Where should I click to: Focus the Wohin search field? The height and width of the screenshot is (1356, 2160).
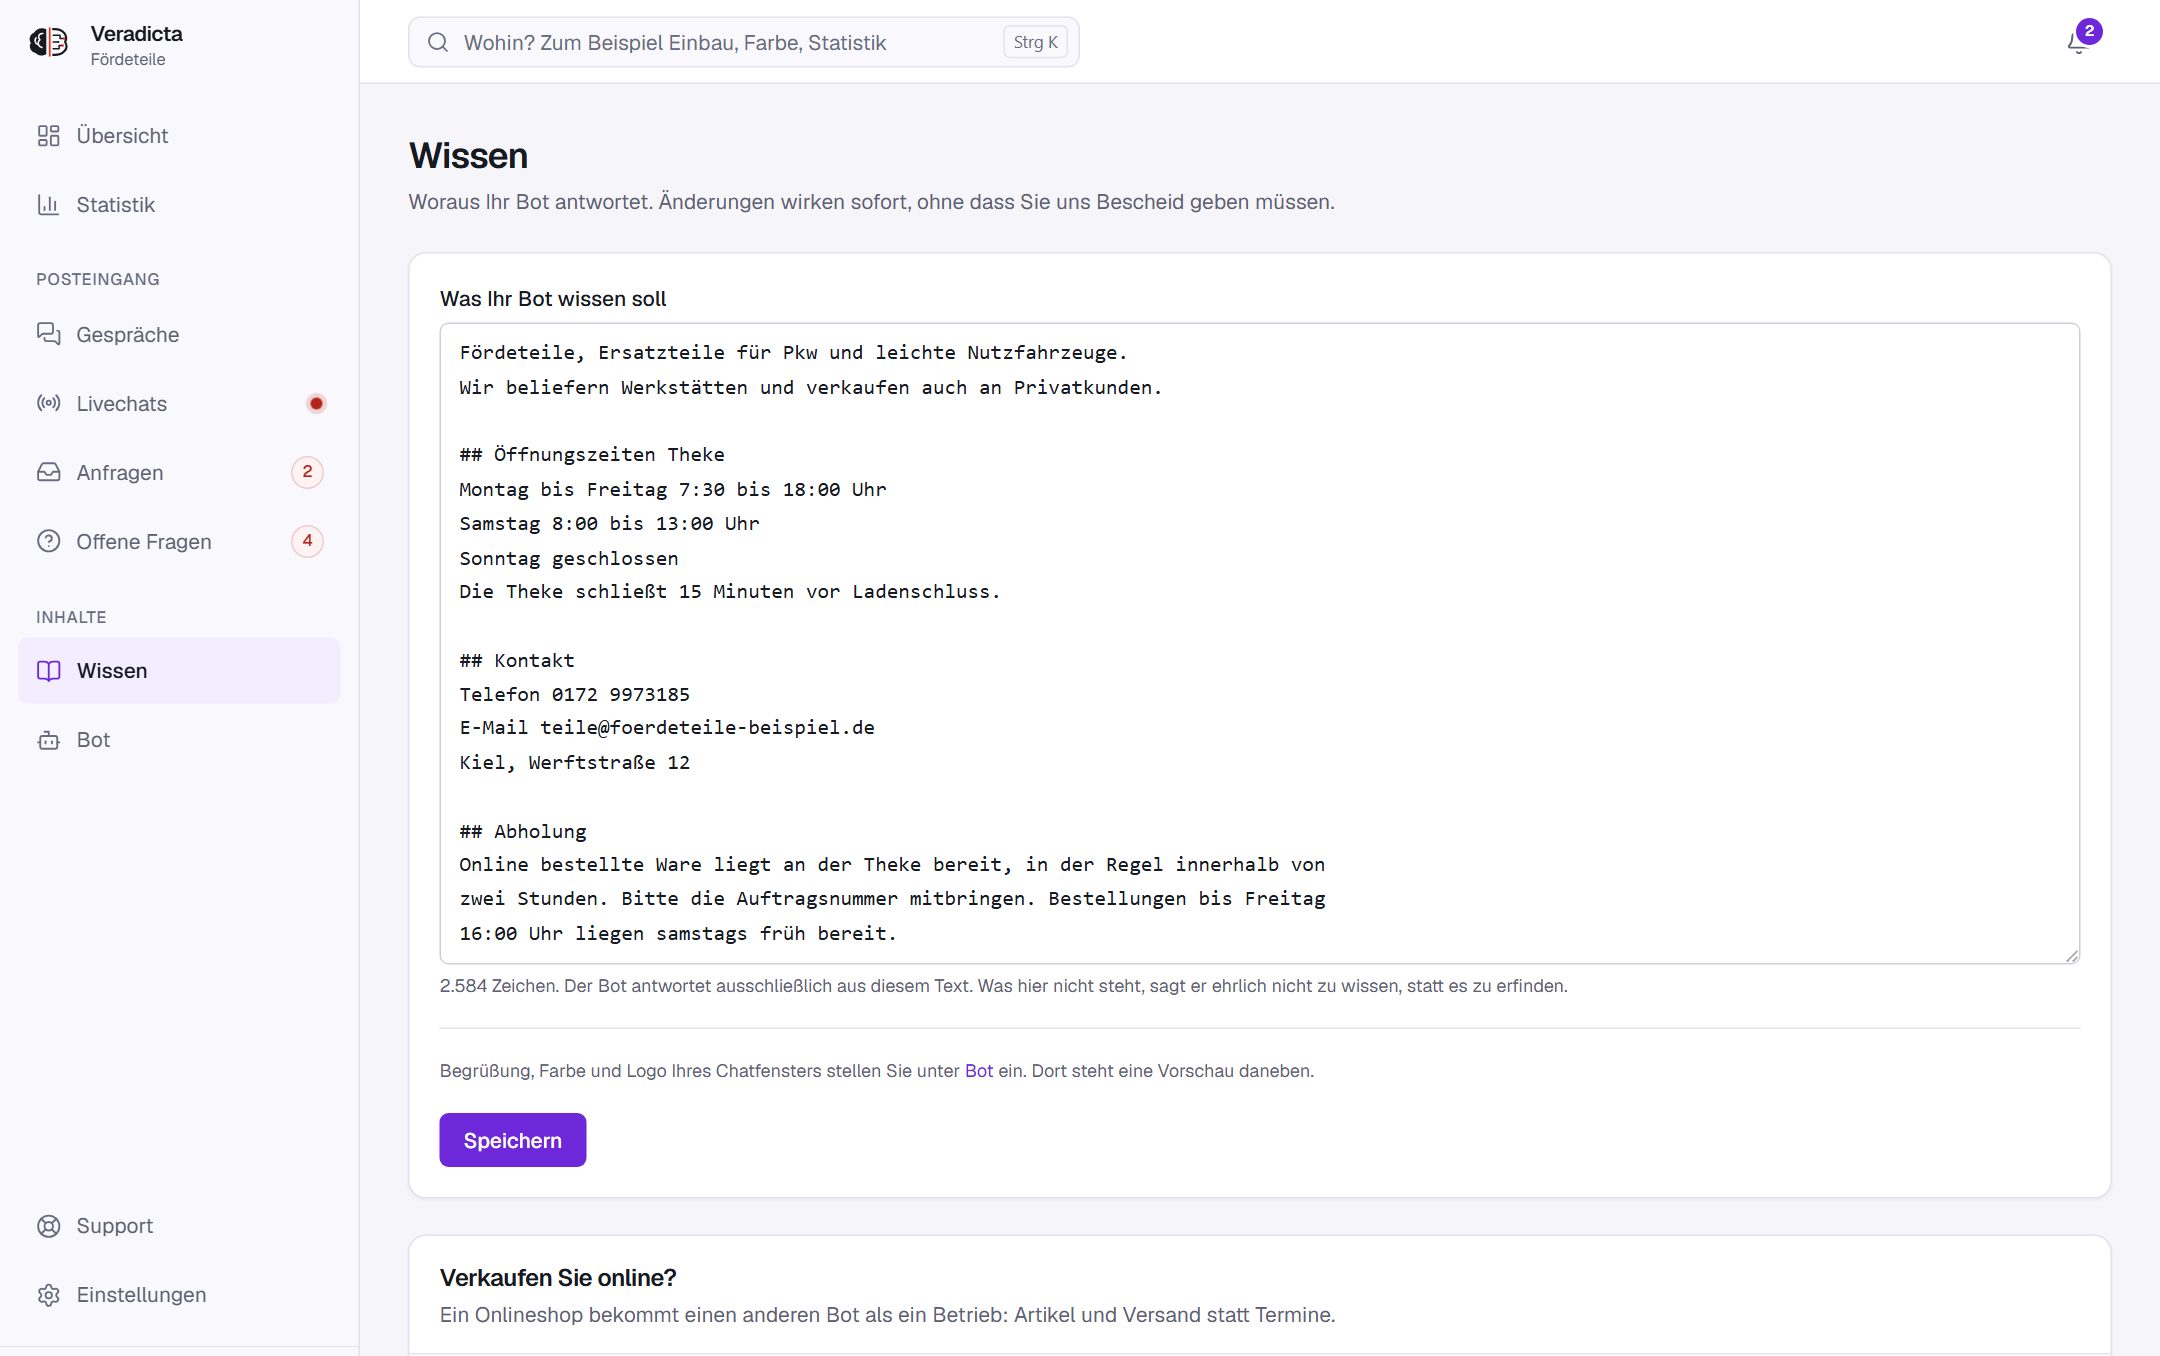coord(744,42)
